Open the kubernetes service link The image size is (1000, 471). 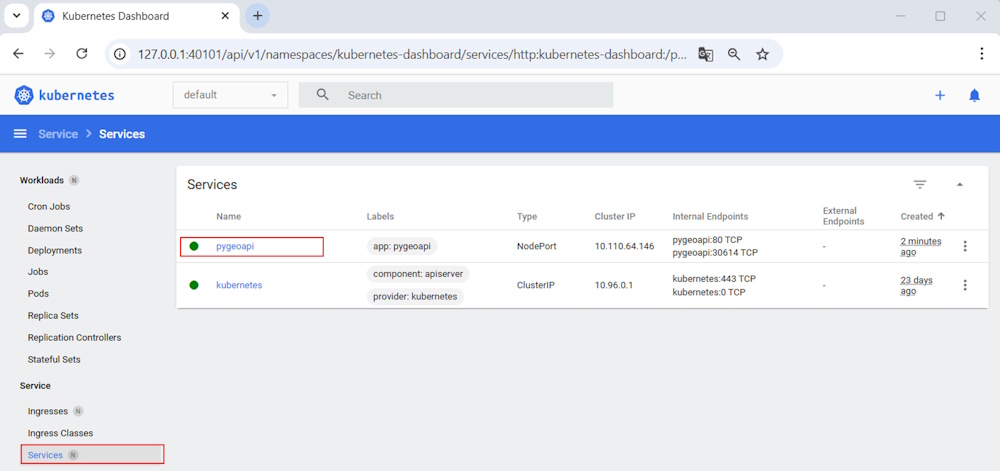[239, 285]
